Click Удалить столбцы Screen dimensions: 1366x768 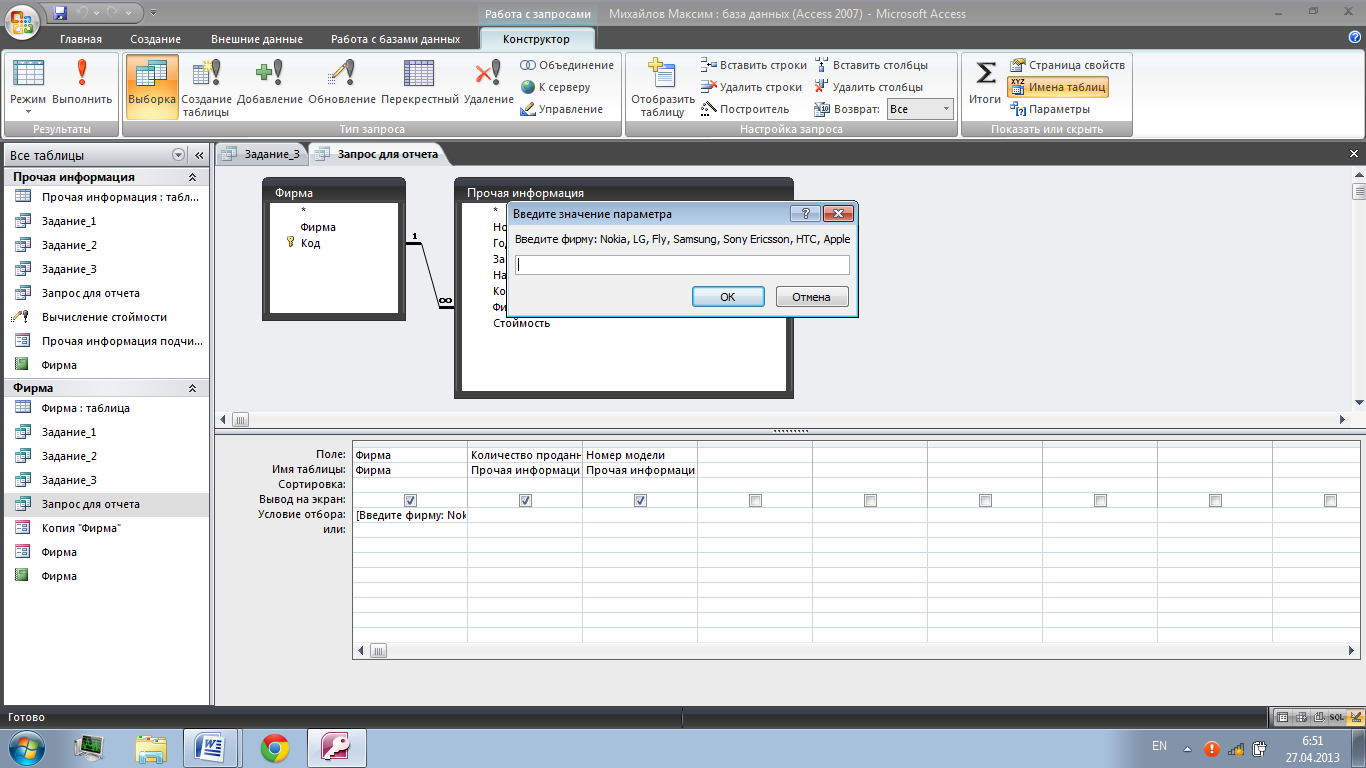coord(869,87)
